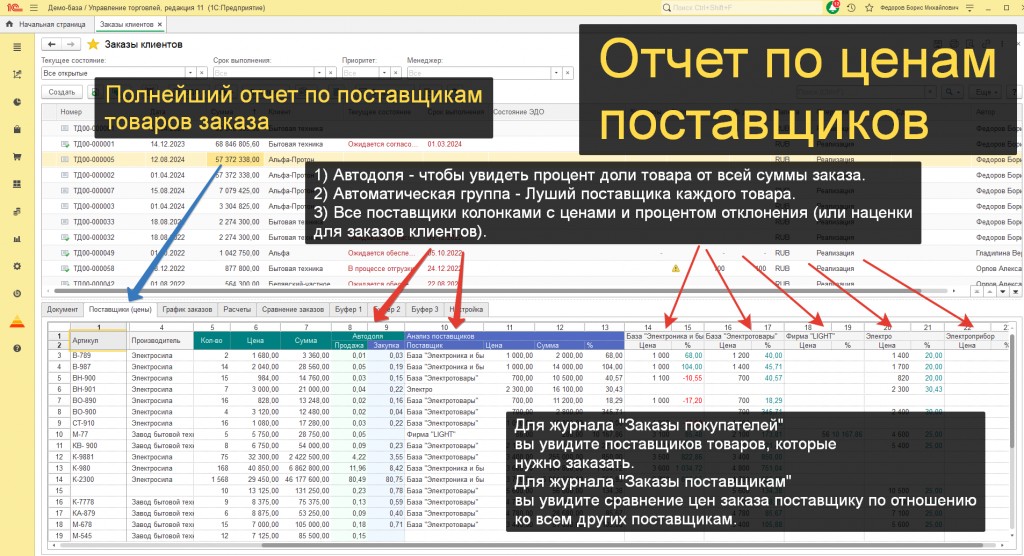Viewport: 1024px width, 556px height.
Task: Open the gear settings section icon
Action: pyautogui.click(x=17, y=267)
